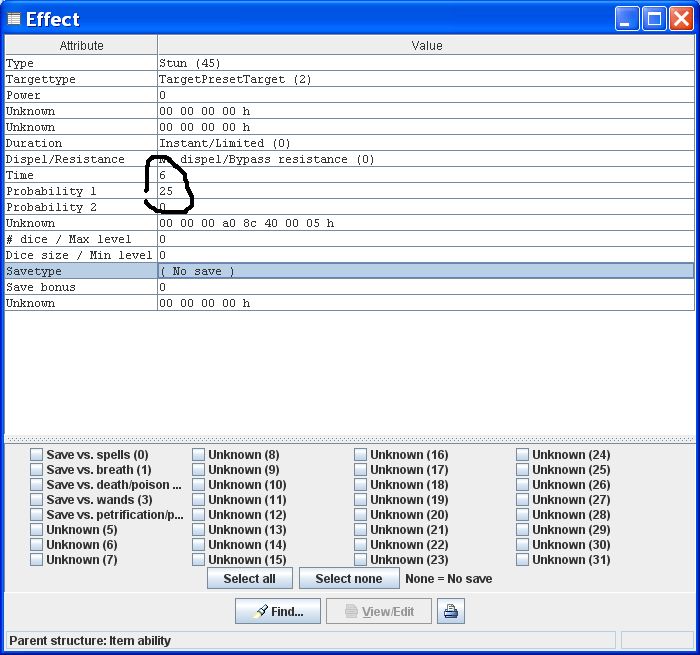
Task: Click the Value column header
Action: click(426, 45)
